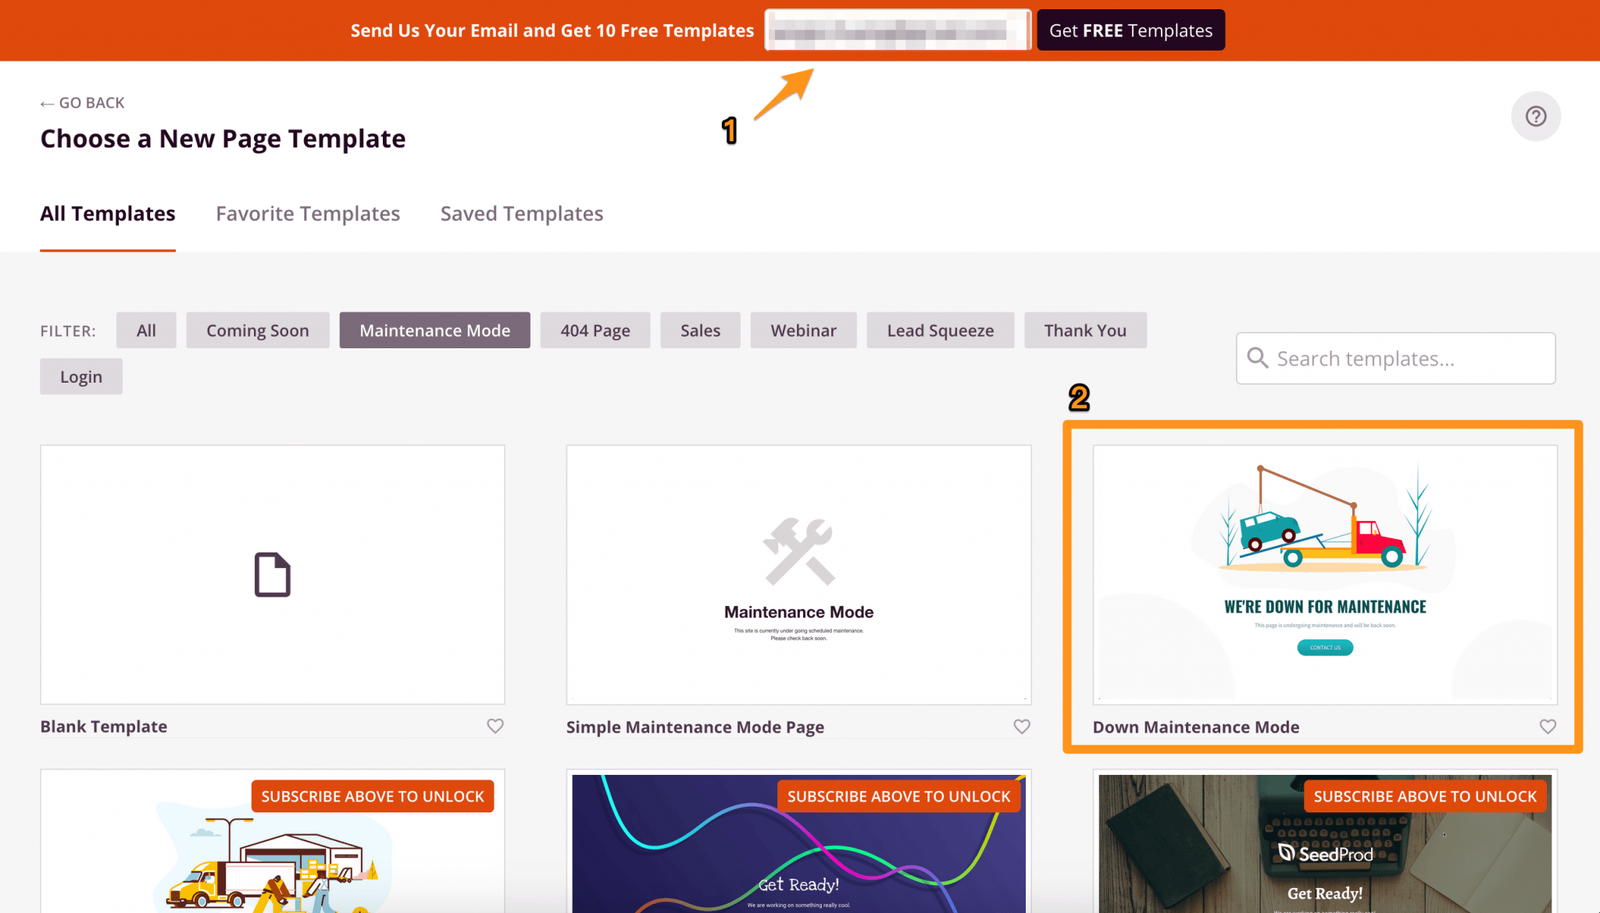Show 404 Page templates
The width and height of the screenshot is (1600, 913).
[x=595, y=330]
